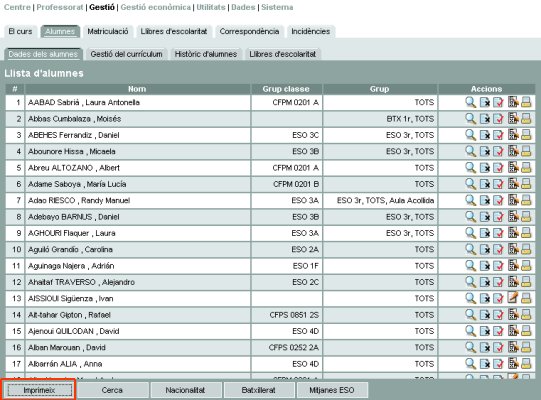Open Gestió econòmica menu item
Viewport: 541px width, 400px height.
(156, 7)
